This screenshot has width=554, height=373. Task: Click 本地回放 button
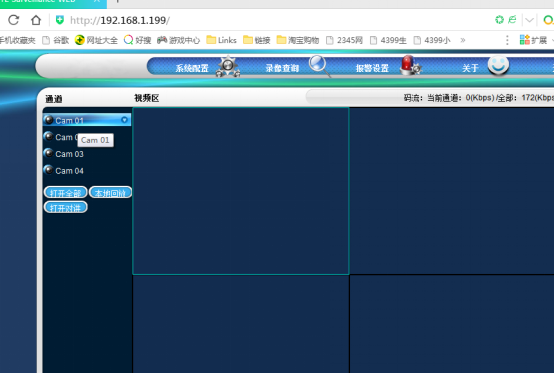110,193
